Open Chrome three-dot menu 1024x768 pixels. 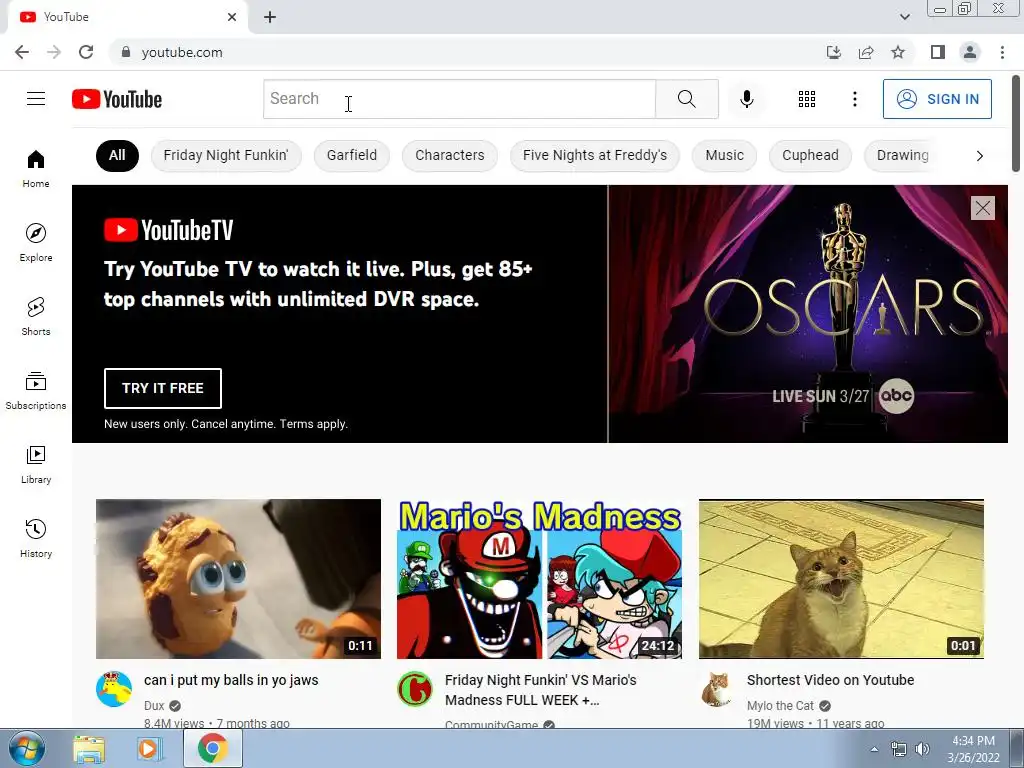[1002, 52]
